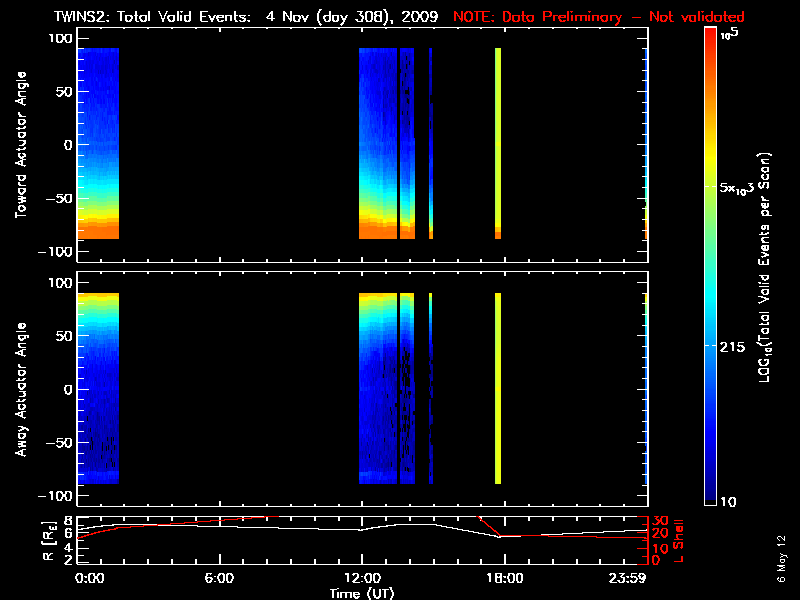Click the midnight data block in Toward panel
This screenshot has width=800, height=600.
point(98,144)
